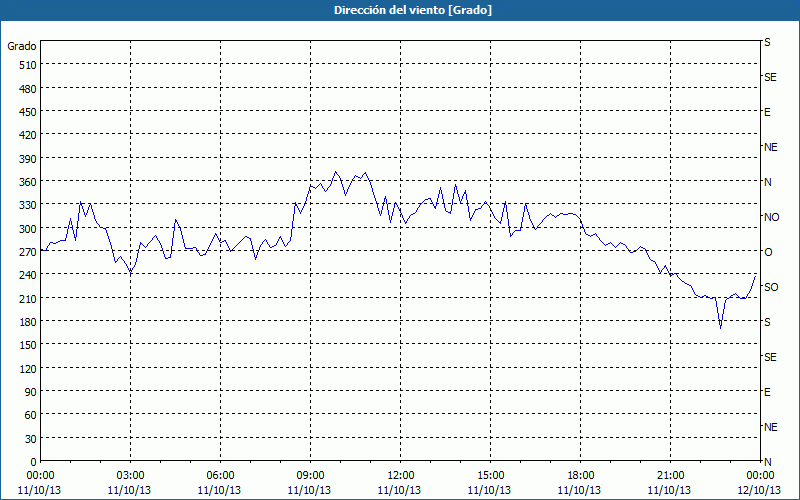Select the 60 degree axis label
The image size is (800, 500).
31,415
